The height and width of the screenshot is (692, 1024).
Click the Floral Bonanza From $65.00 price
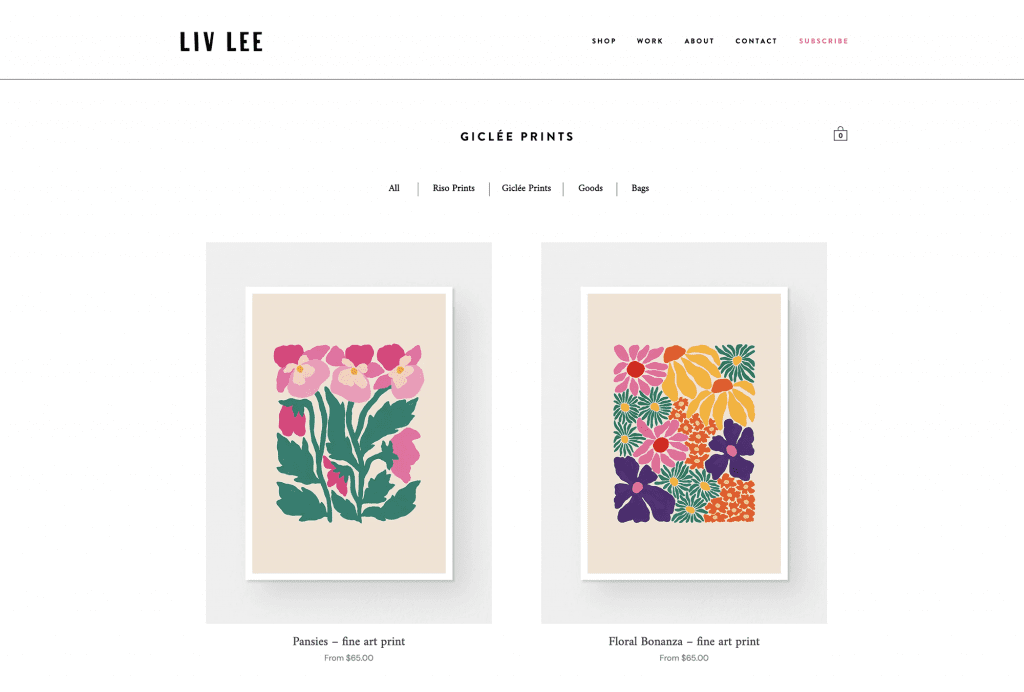[684, 658]
